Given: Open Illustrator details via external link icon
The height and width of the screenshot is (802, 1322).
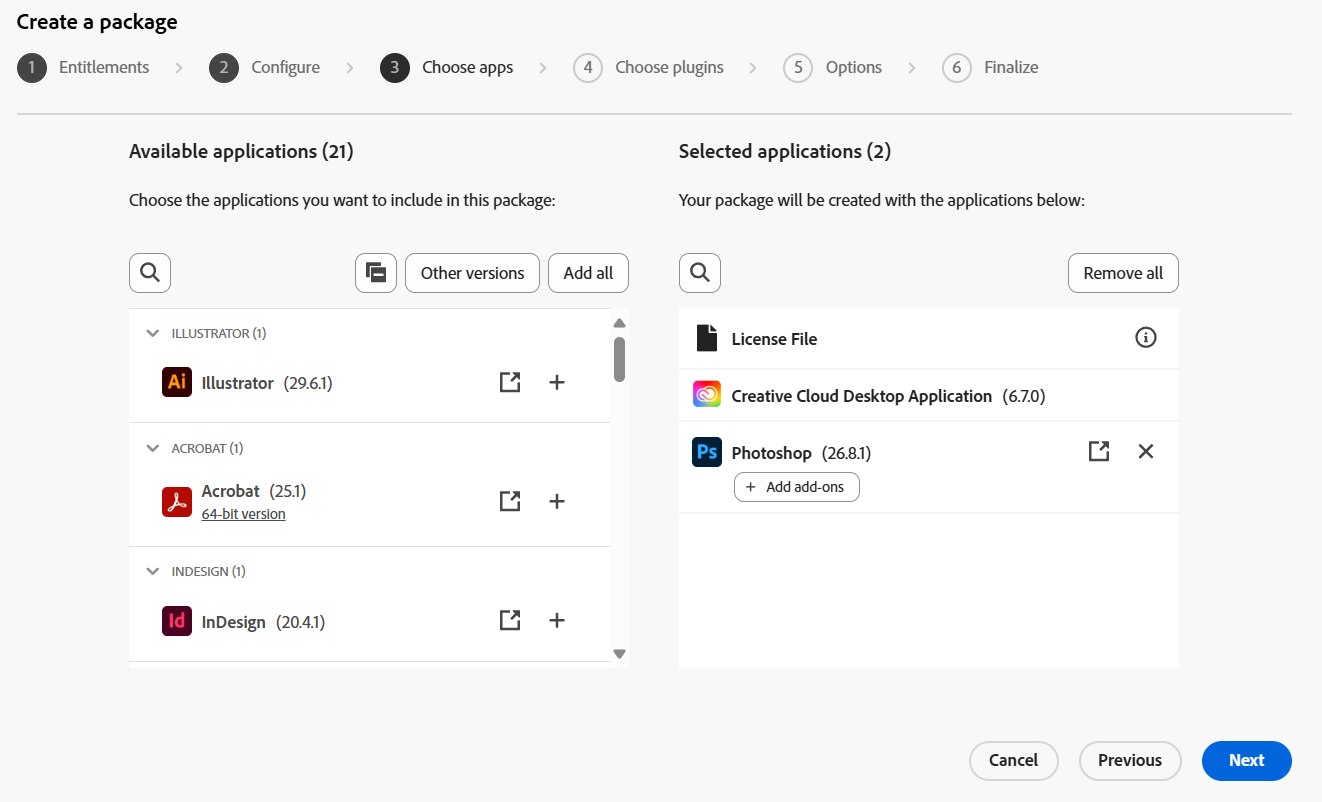Looking at the screenshot, I should pyautogui.click(x=510, y=382).
